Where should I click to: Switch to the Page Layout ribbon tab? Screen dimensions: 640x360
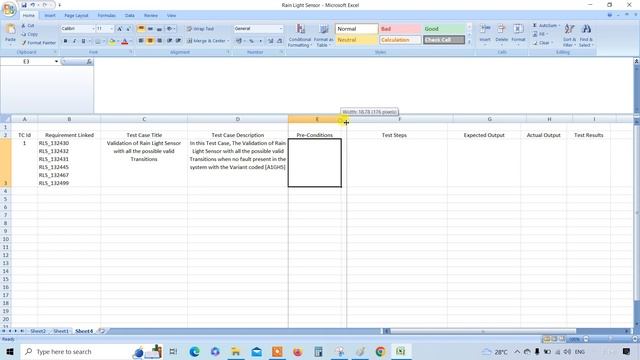76,16
